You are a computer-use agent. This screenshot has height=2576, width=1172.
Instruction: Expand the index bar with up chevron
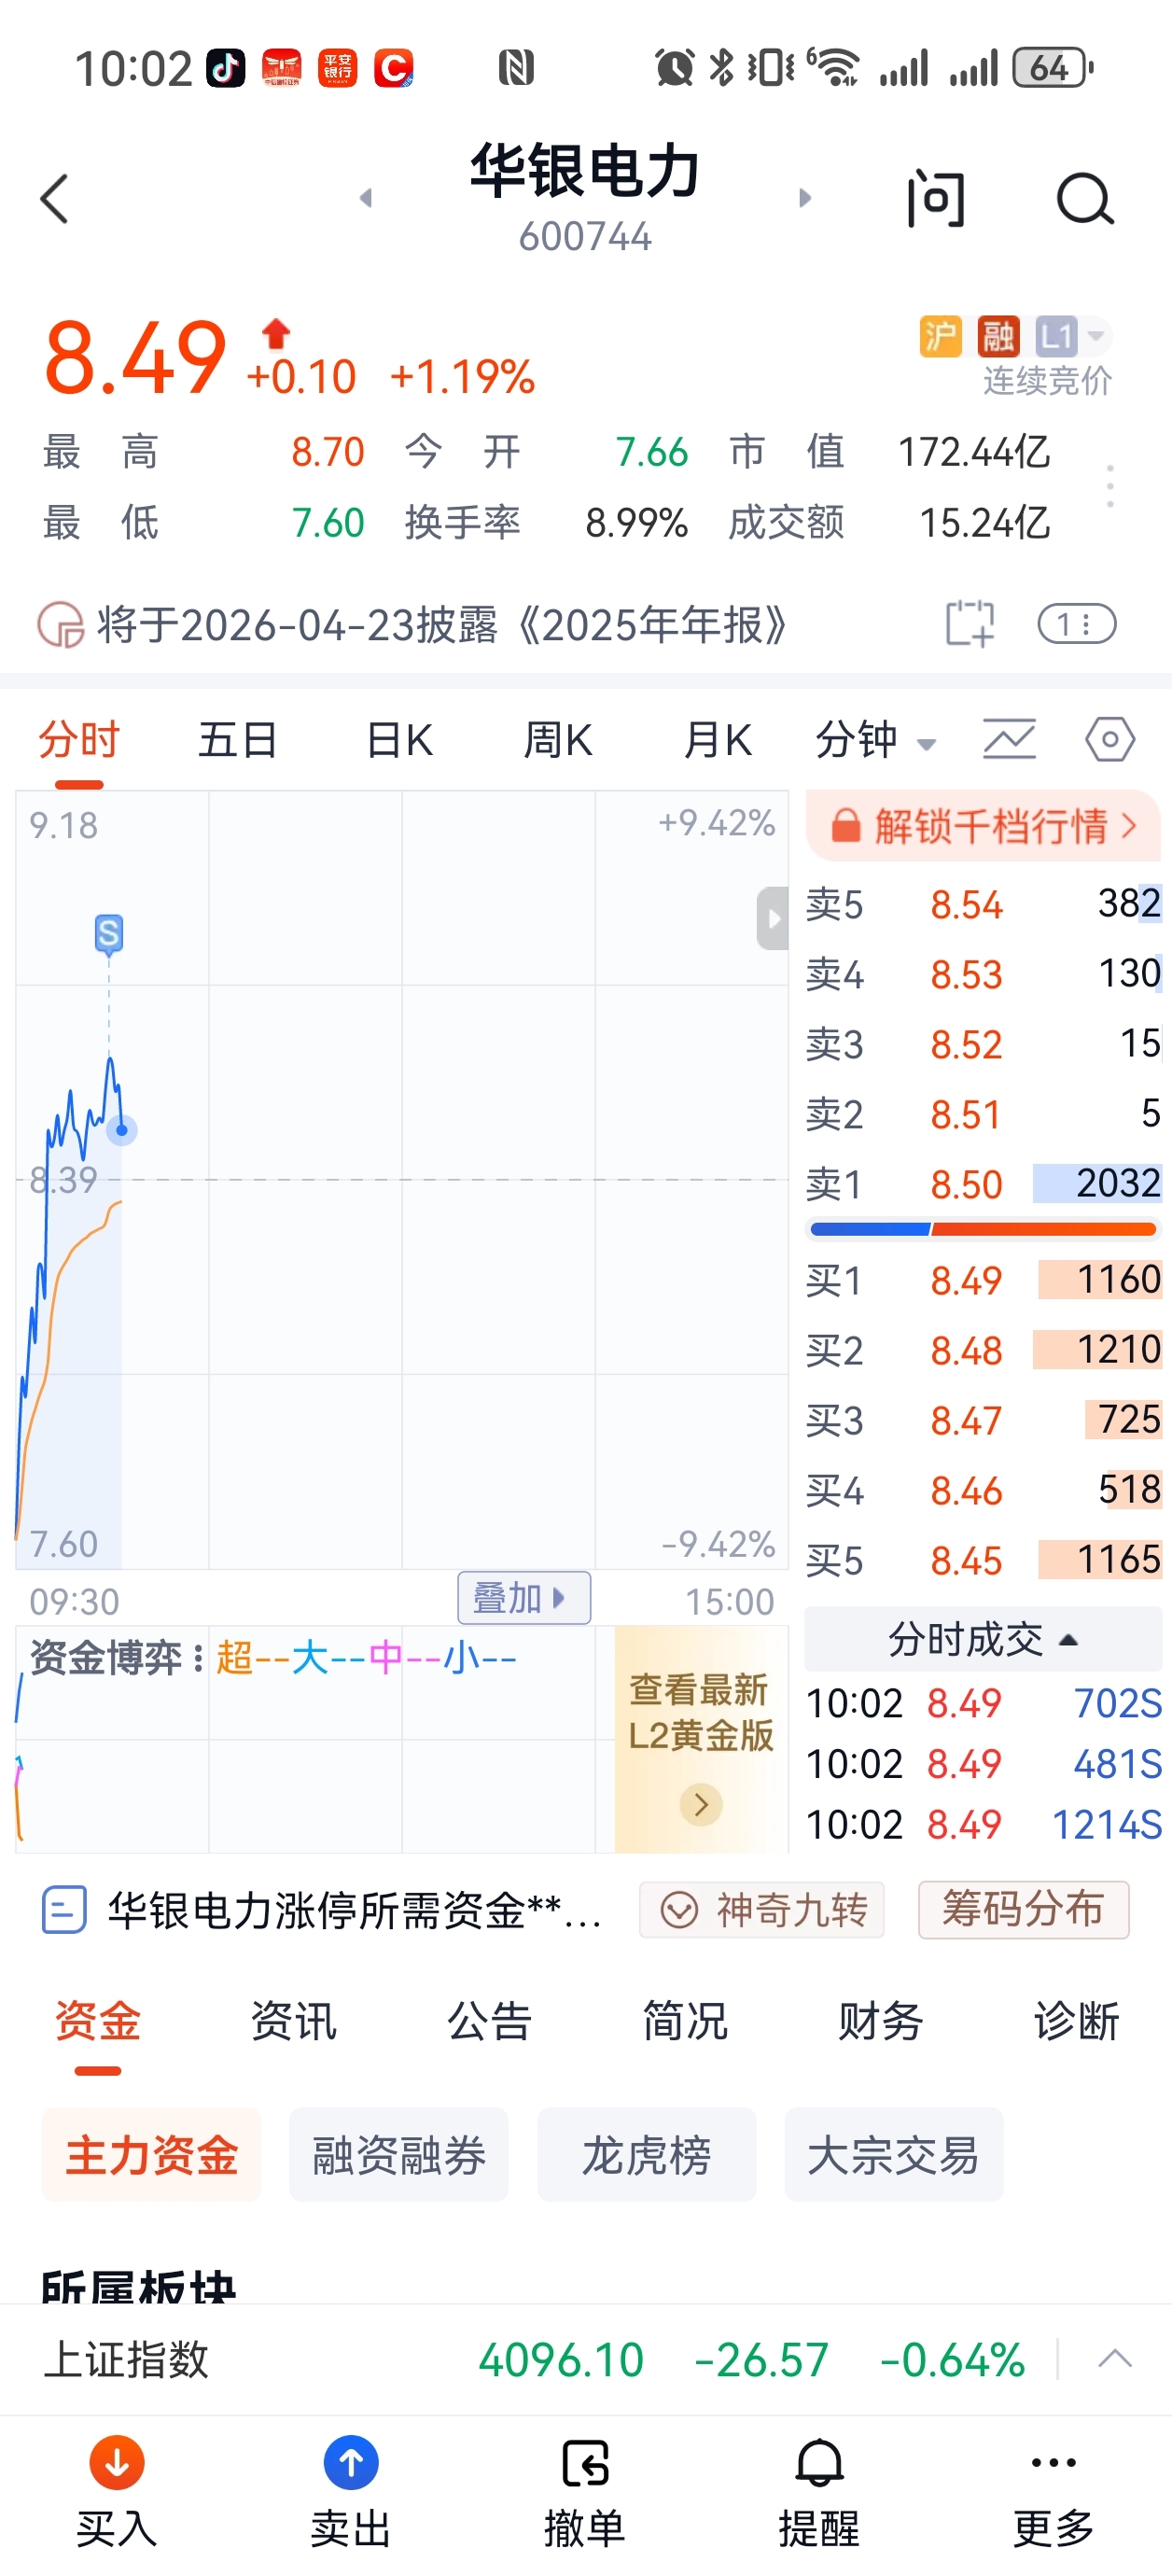click(1114, 2359)
